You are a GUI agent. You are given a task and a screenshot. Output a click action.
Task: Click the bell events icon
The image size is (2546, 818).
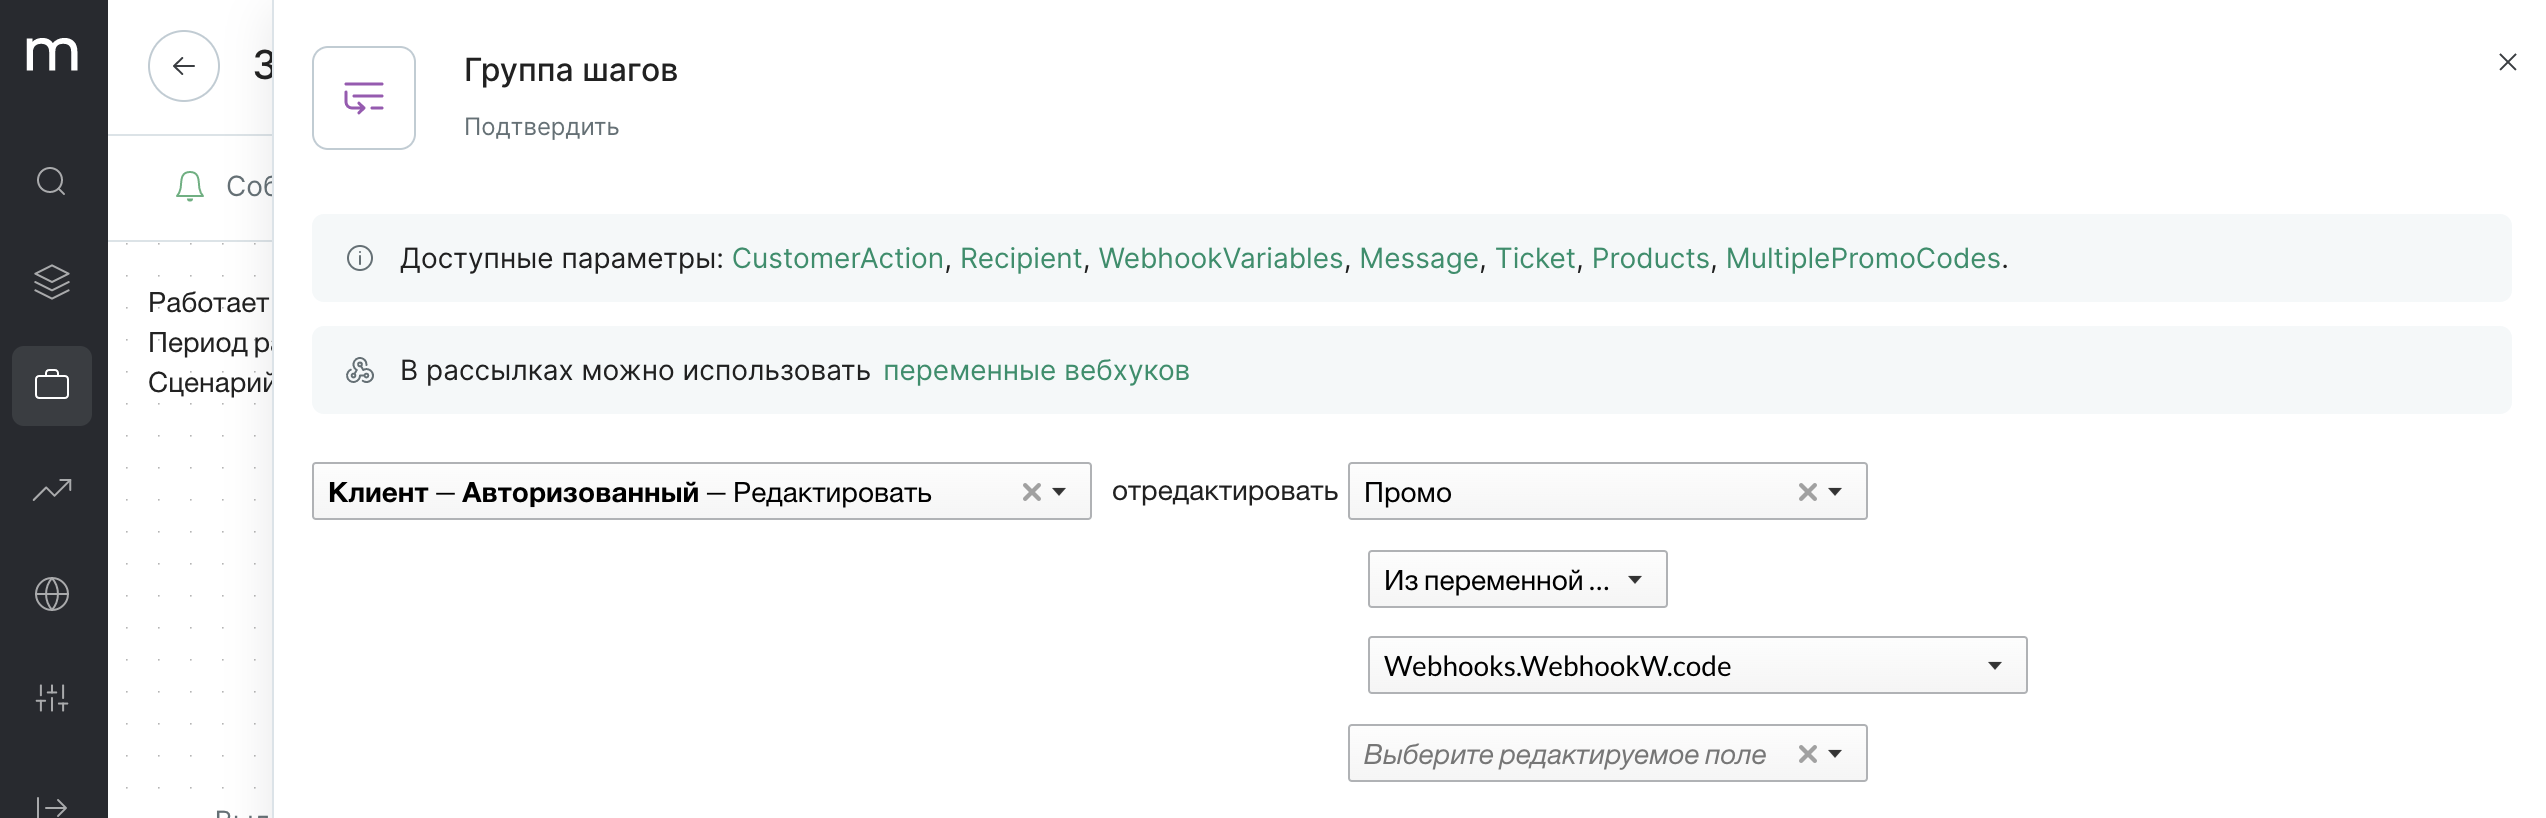click(x=190, y=186)
